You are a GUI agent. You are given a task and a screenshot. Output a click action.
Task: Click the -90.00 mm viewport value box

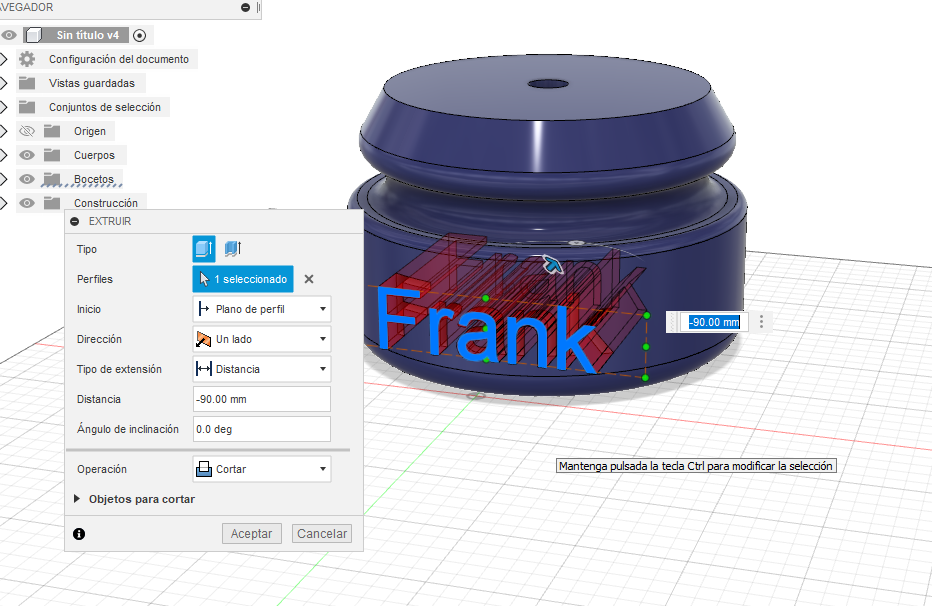click(714, 322)
